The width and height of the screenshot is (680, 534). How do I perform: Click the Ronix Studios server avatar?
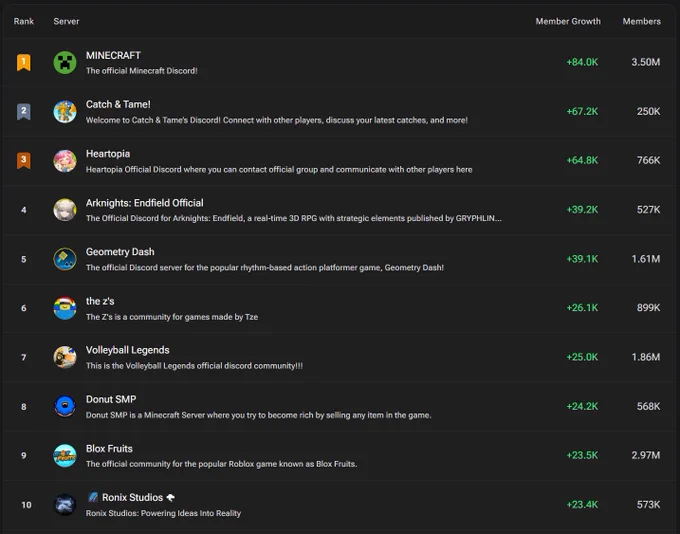(65, 505)
